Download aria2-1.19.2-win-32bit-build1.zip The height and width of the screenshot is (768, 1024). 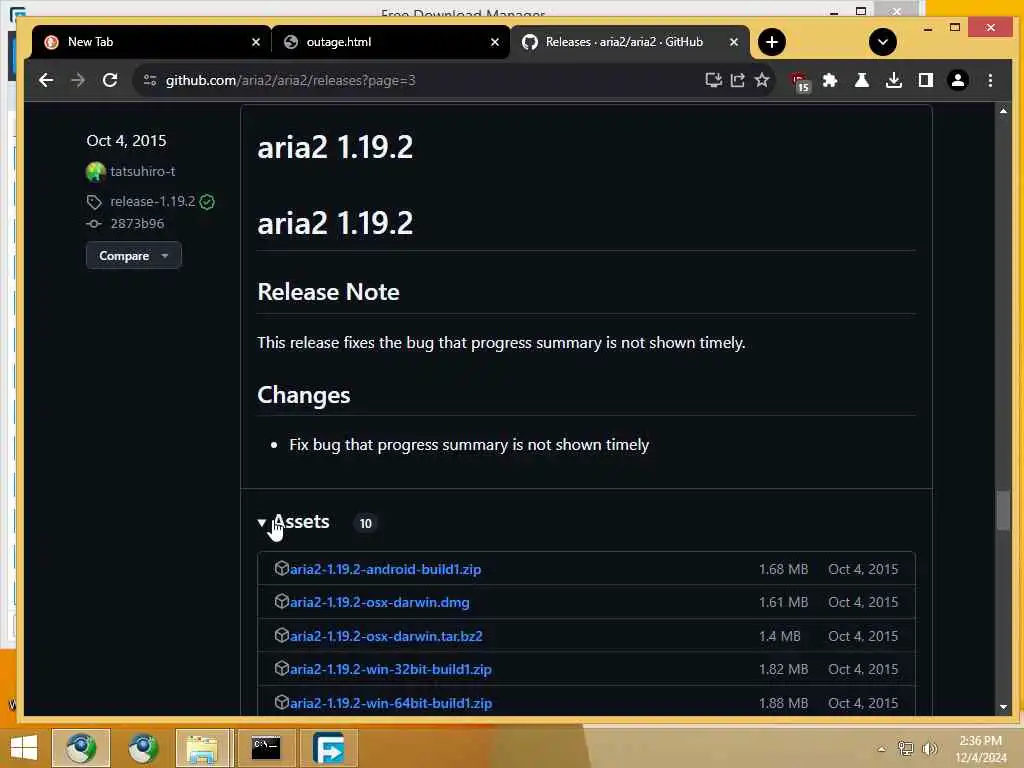pos(391,669)
